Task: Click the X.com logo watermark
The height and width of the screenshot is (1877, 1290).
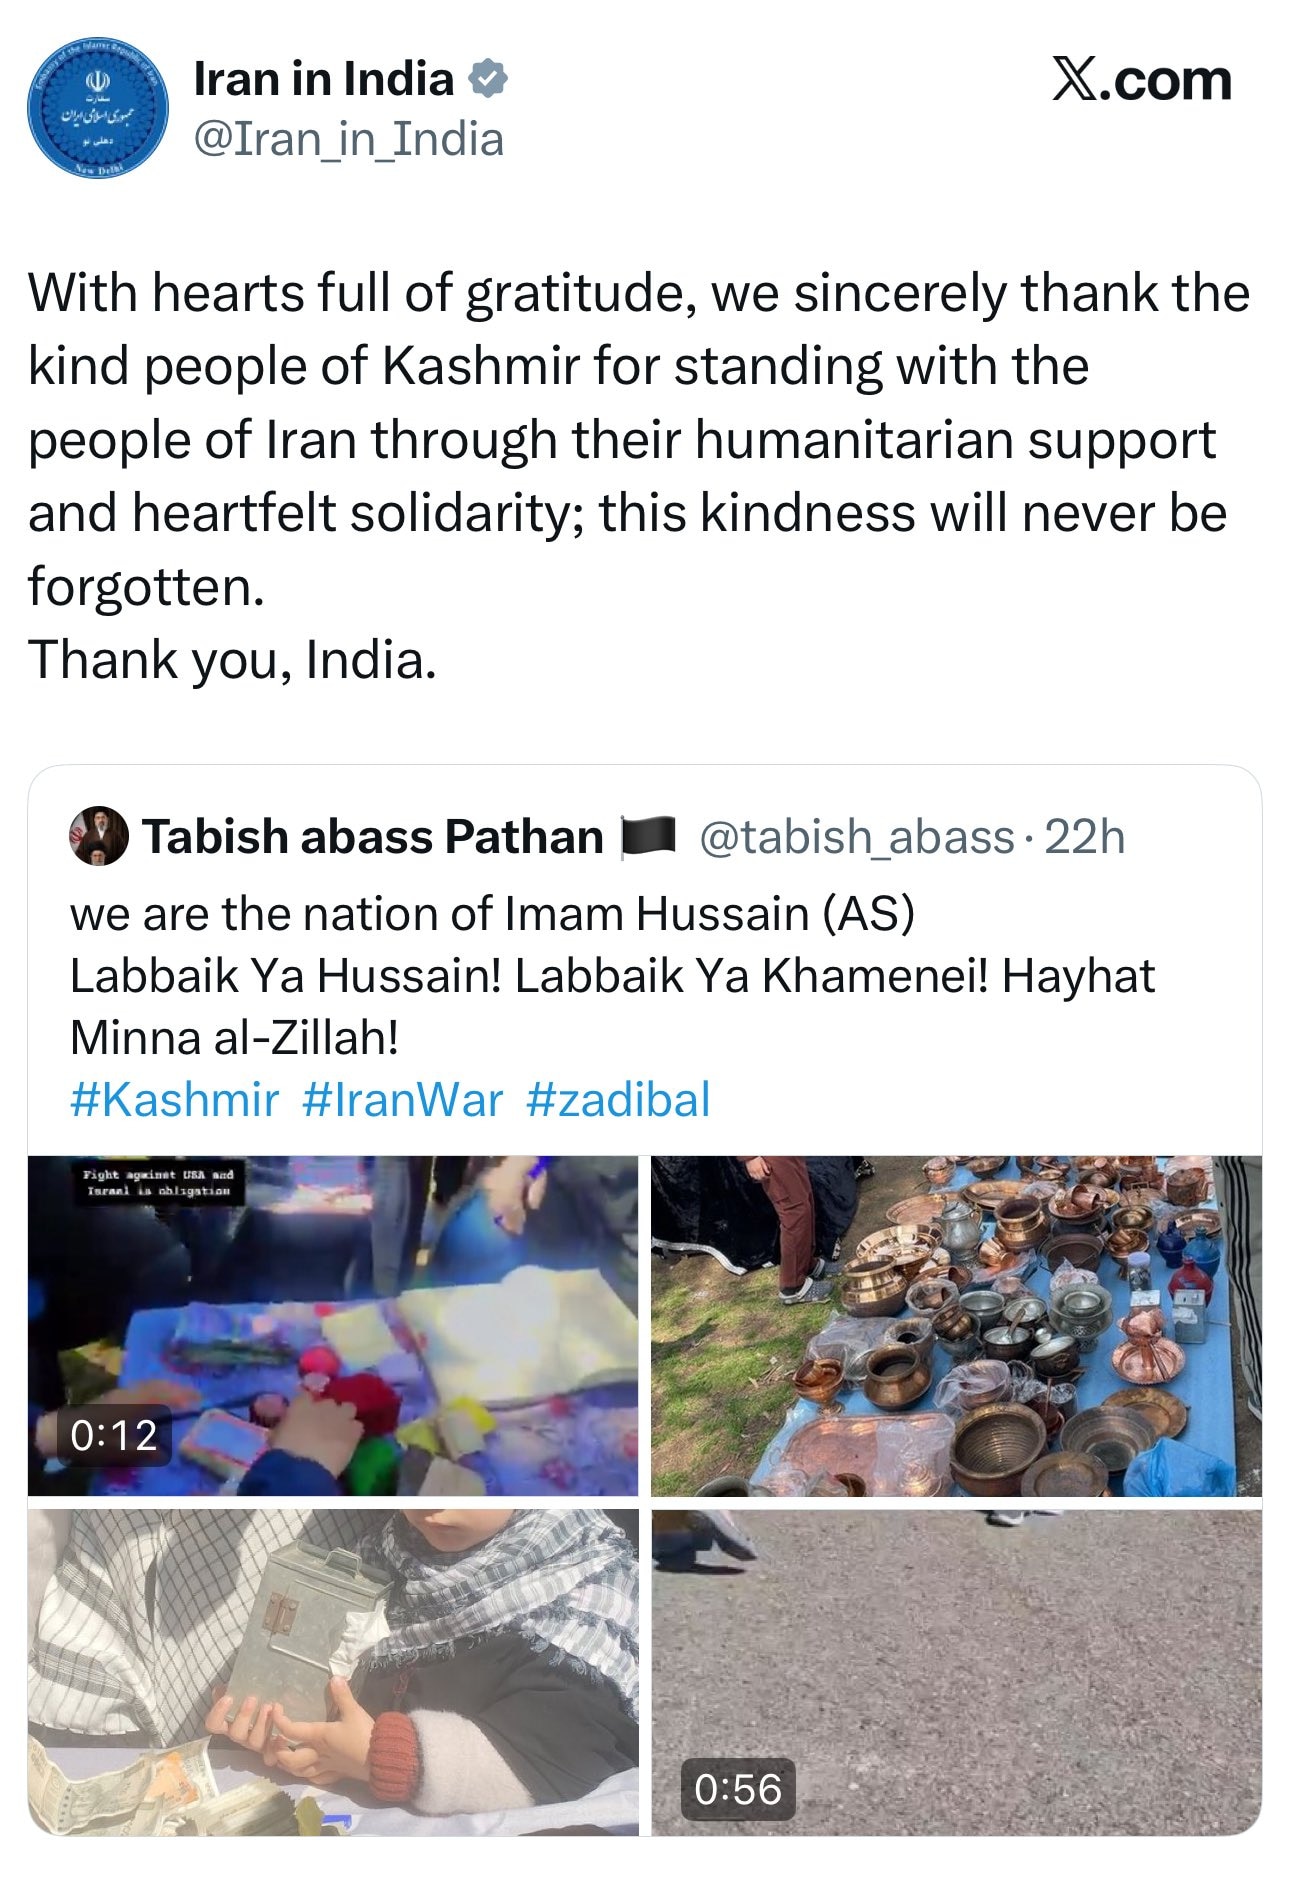Action: [x=1141, y=79]
